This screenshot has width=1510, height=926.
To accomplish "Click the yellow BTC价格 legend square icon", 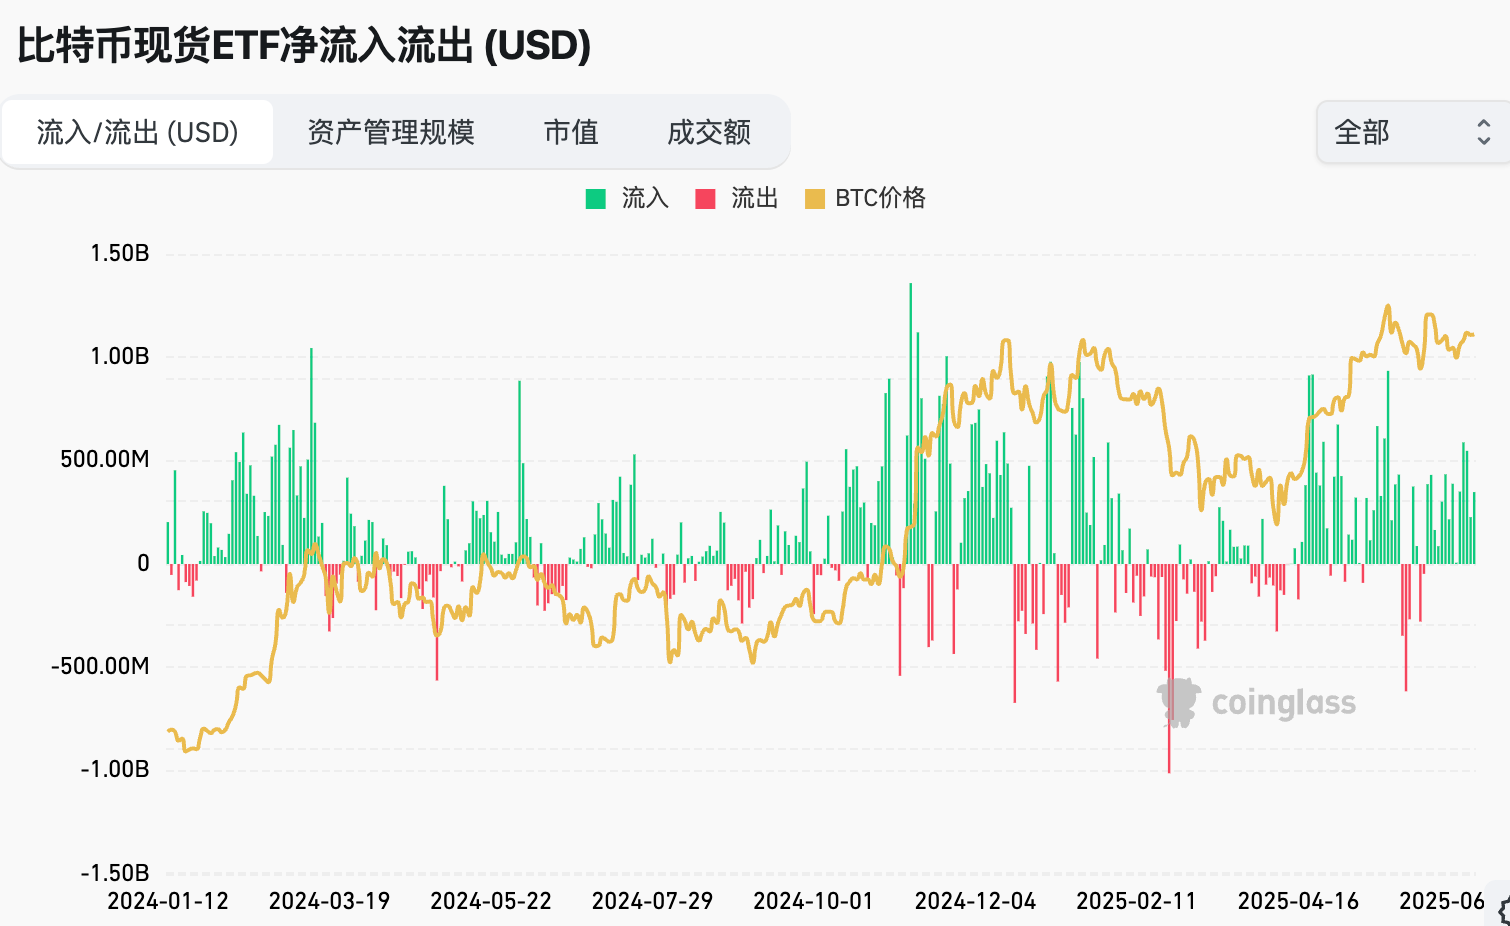I will pyautogui.click(x=815, y=198).
